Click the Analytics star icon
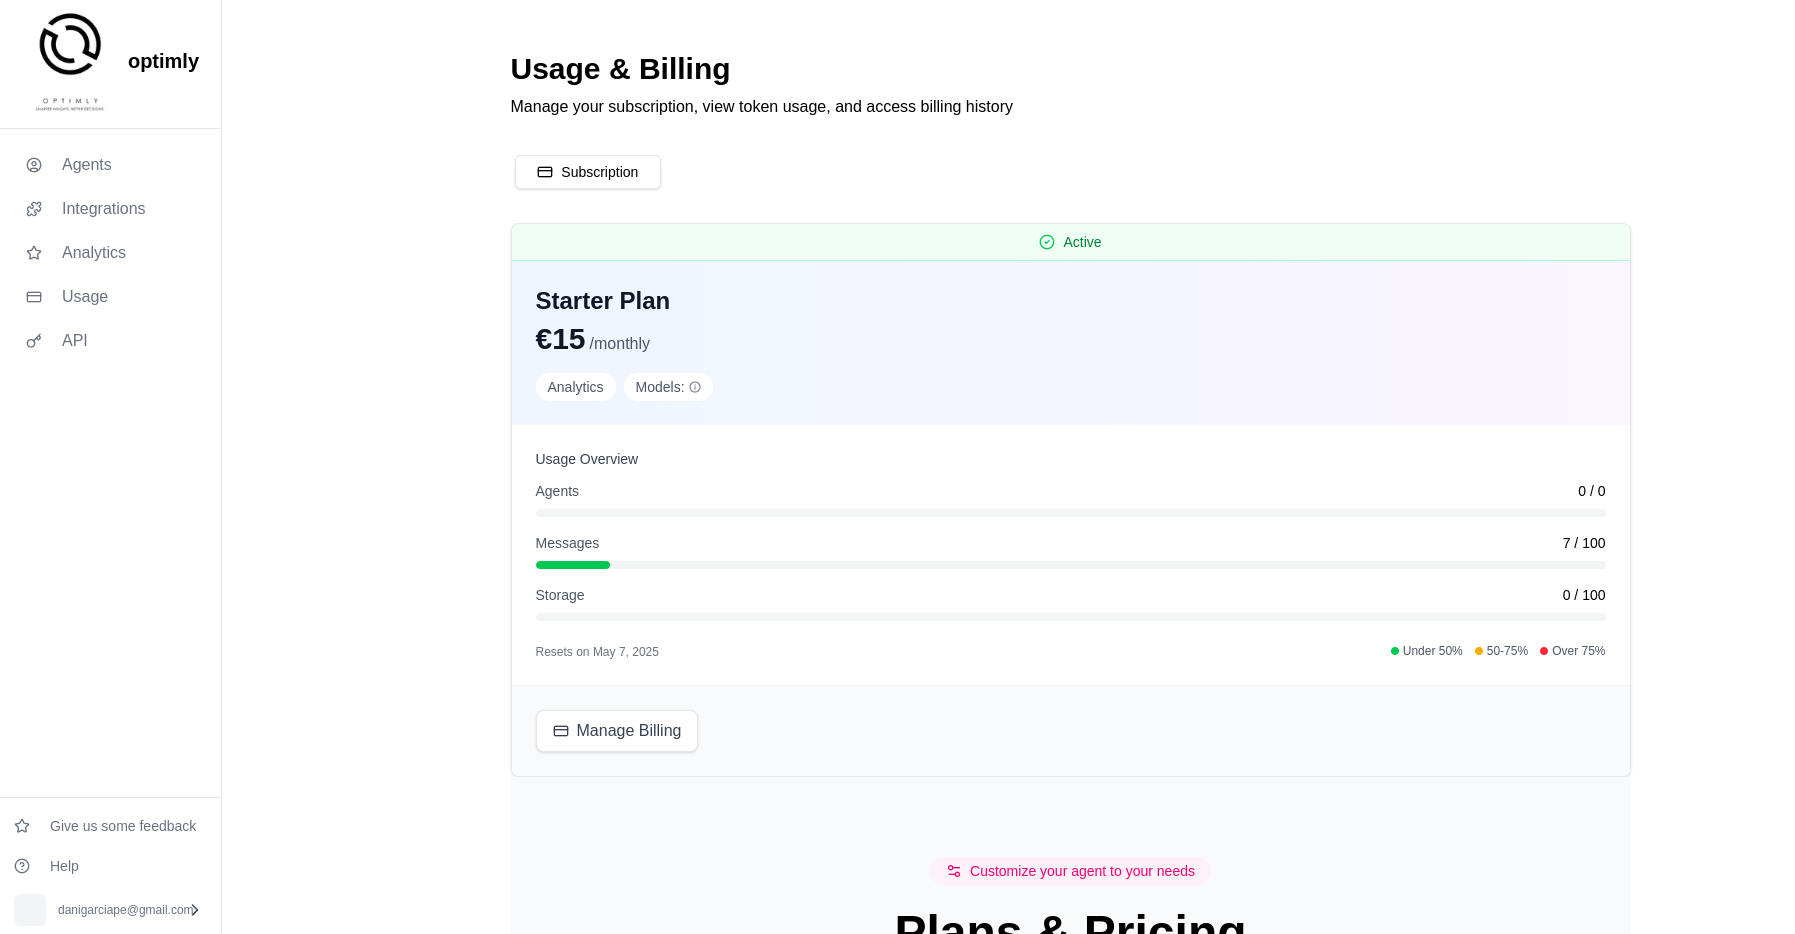1795x934 pixels. (34, 253)
